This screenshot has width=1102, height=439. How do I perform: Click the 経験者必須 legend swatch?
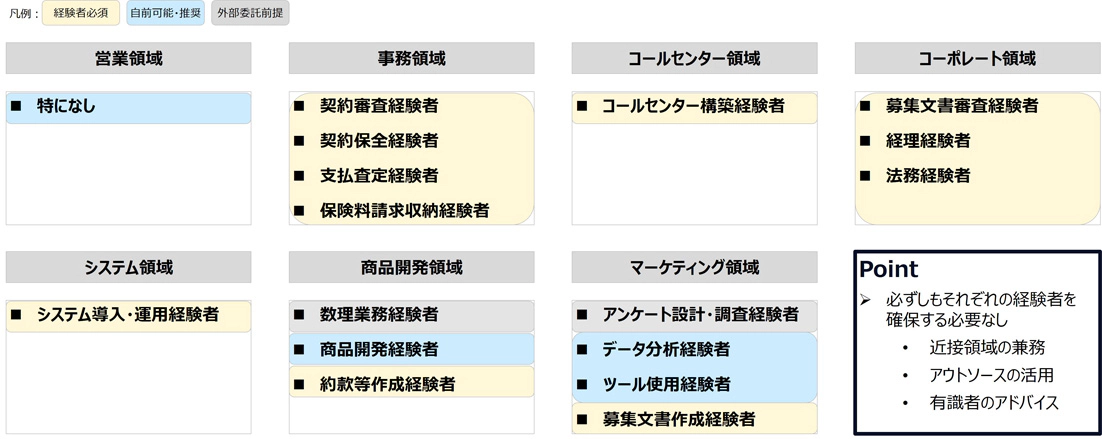point(81,13)
